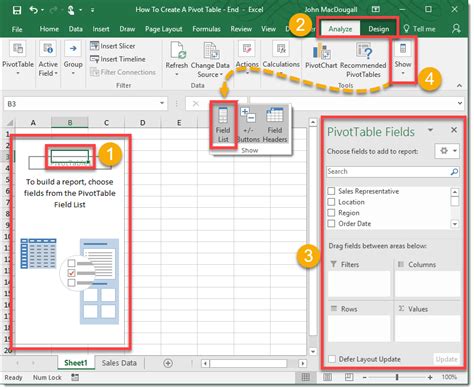Open the Undo history dropdown arrow

pos(42,10)
